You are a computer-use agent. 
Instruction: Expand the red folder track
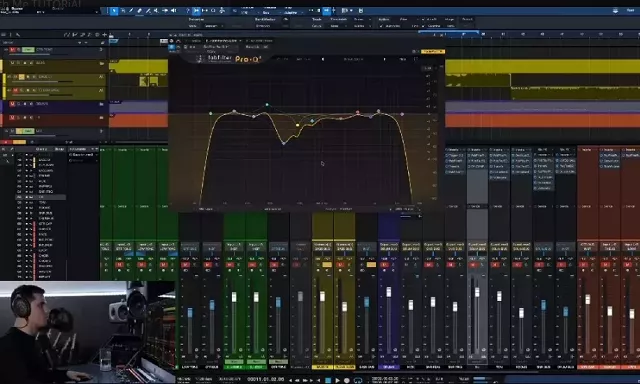[x=101, y=118]
